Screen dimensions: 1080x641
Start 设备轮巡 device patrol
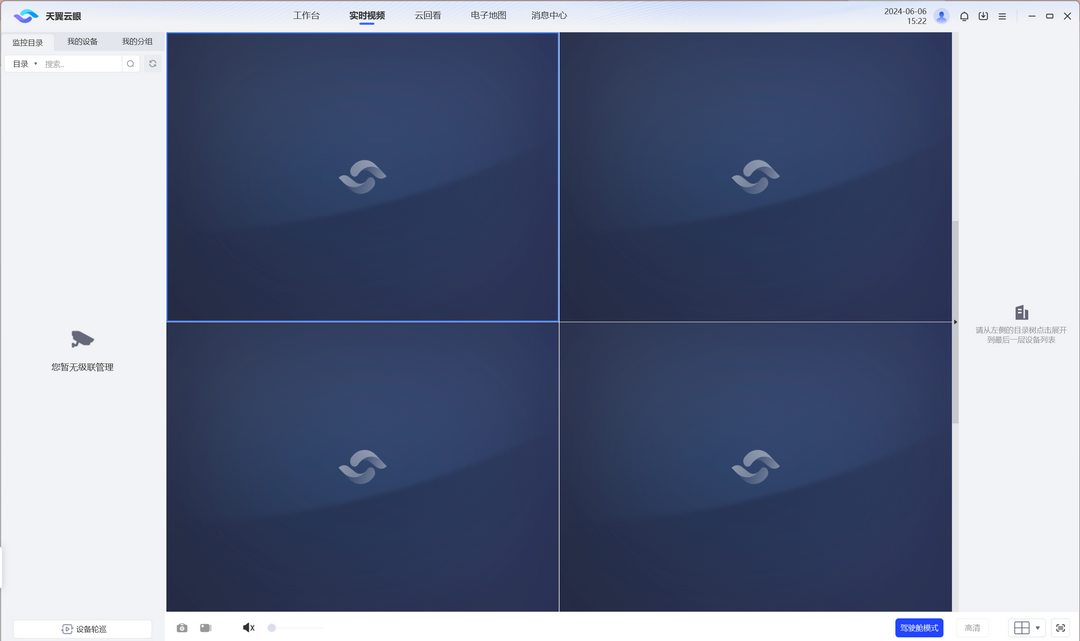(x=83, y=629)
